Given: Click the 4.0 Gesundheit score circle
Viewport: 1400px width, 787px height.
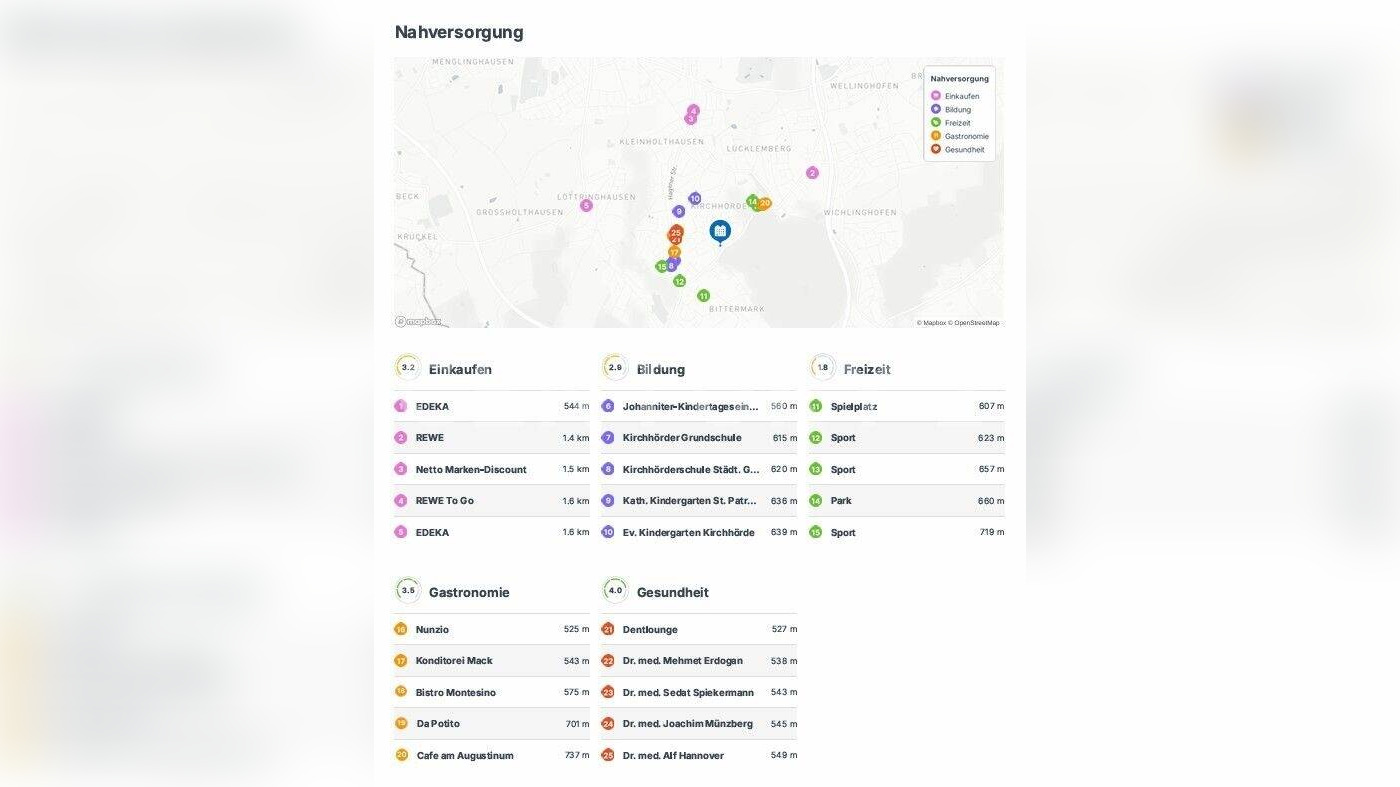Looking at the screenshot, I should pyautogui.click(x=615, y=591).
